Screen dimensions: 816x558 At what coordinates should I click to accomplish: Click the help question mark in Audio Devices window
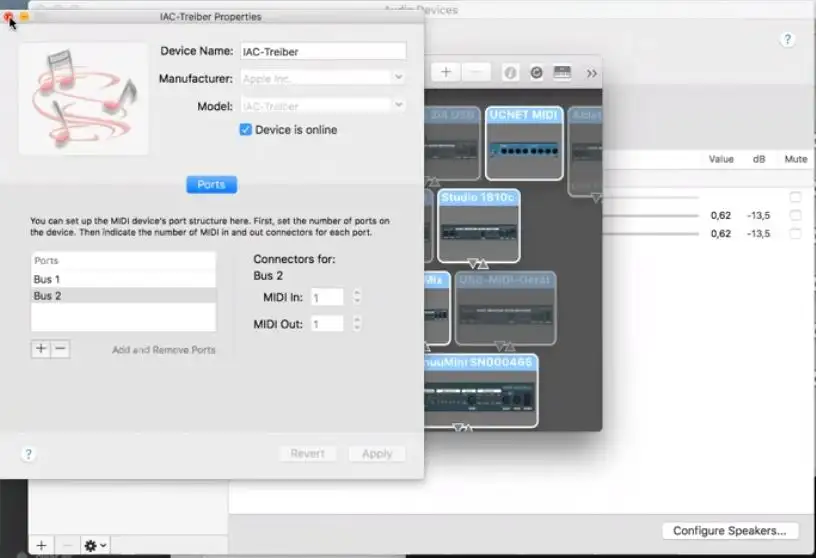pyautogui.click(x=787, y=40)
